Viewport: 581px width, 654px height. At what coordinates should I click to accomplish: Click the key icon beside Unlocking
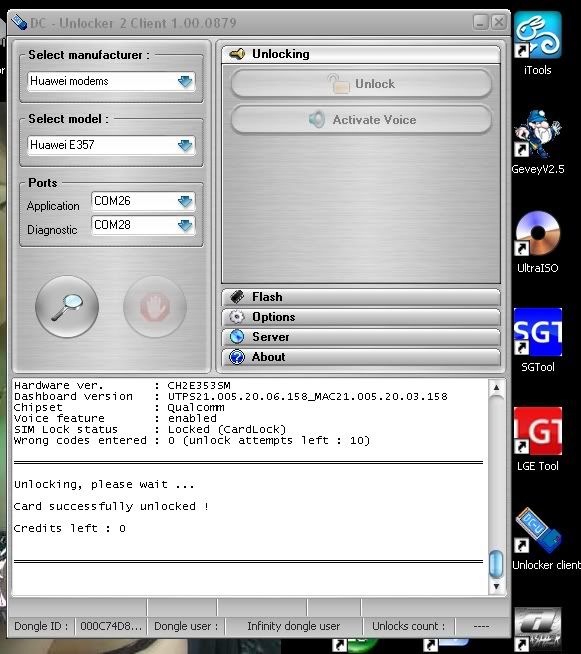(237, 54)
